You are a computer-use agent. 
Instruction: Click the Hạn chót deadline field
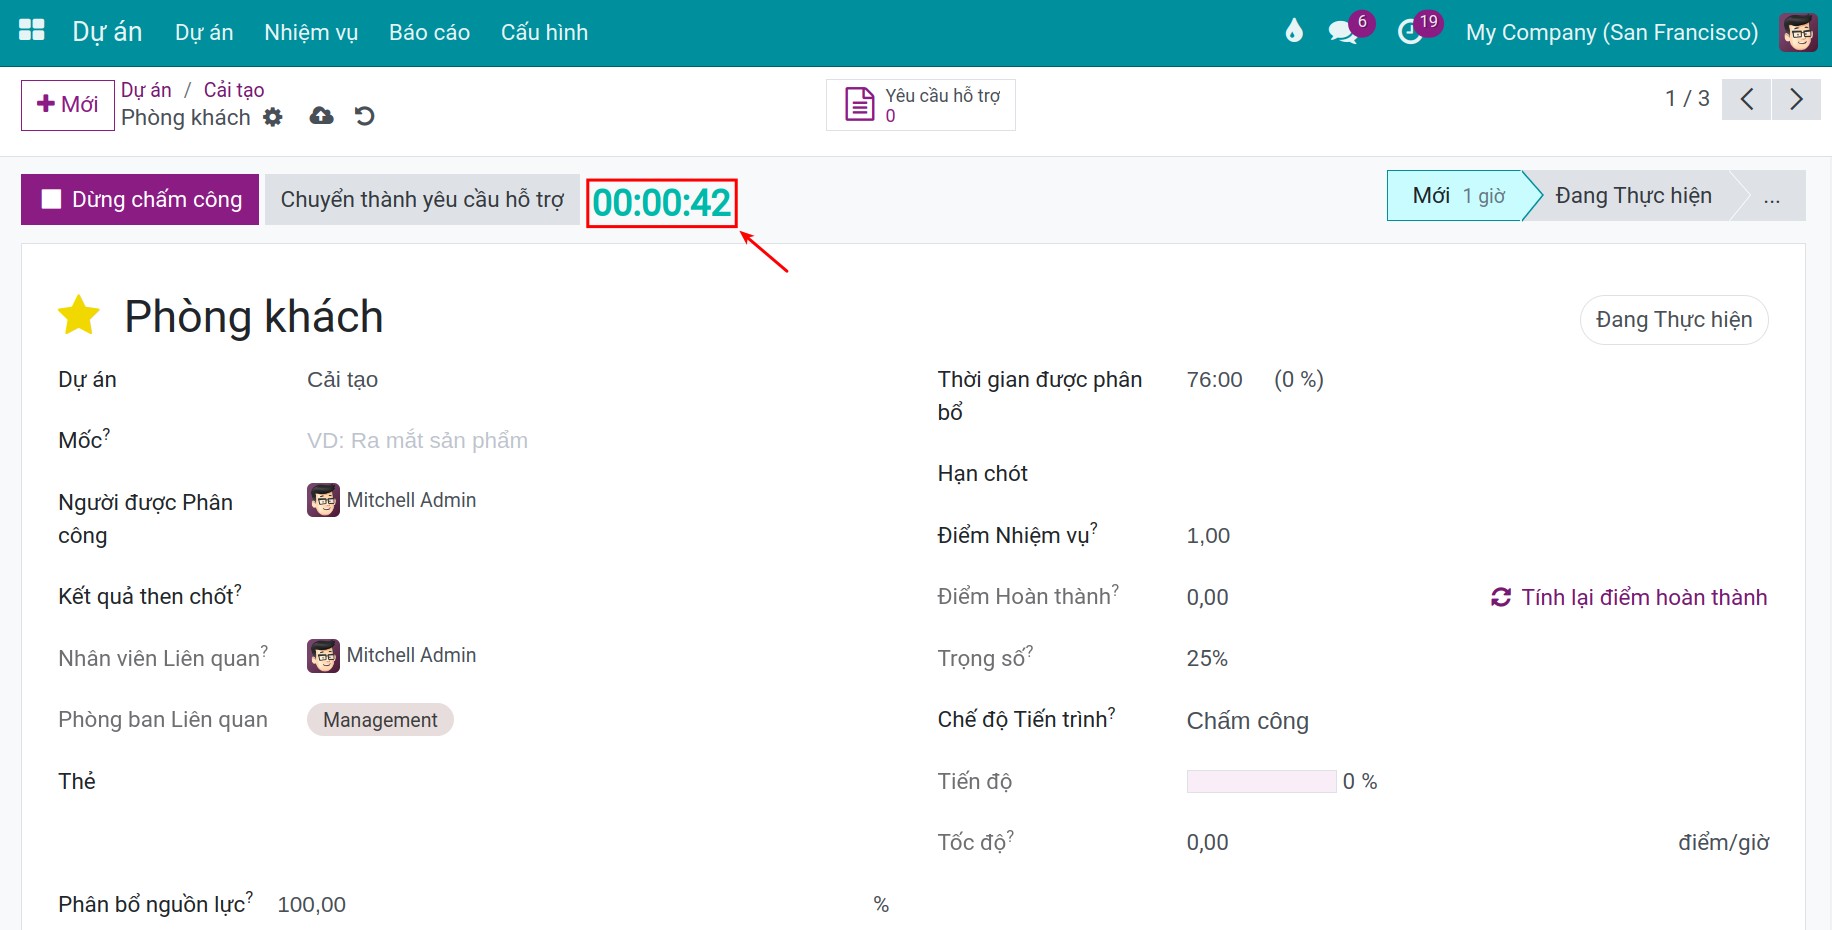pyautogui.click(x=1477, y=474)
